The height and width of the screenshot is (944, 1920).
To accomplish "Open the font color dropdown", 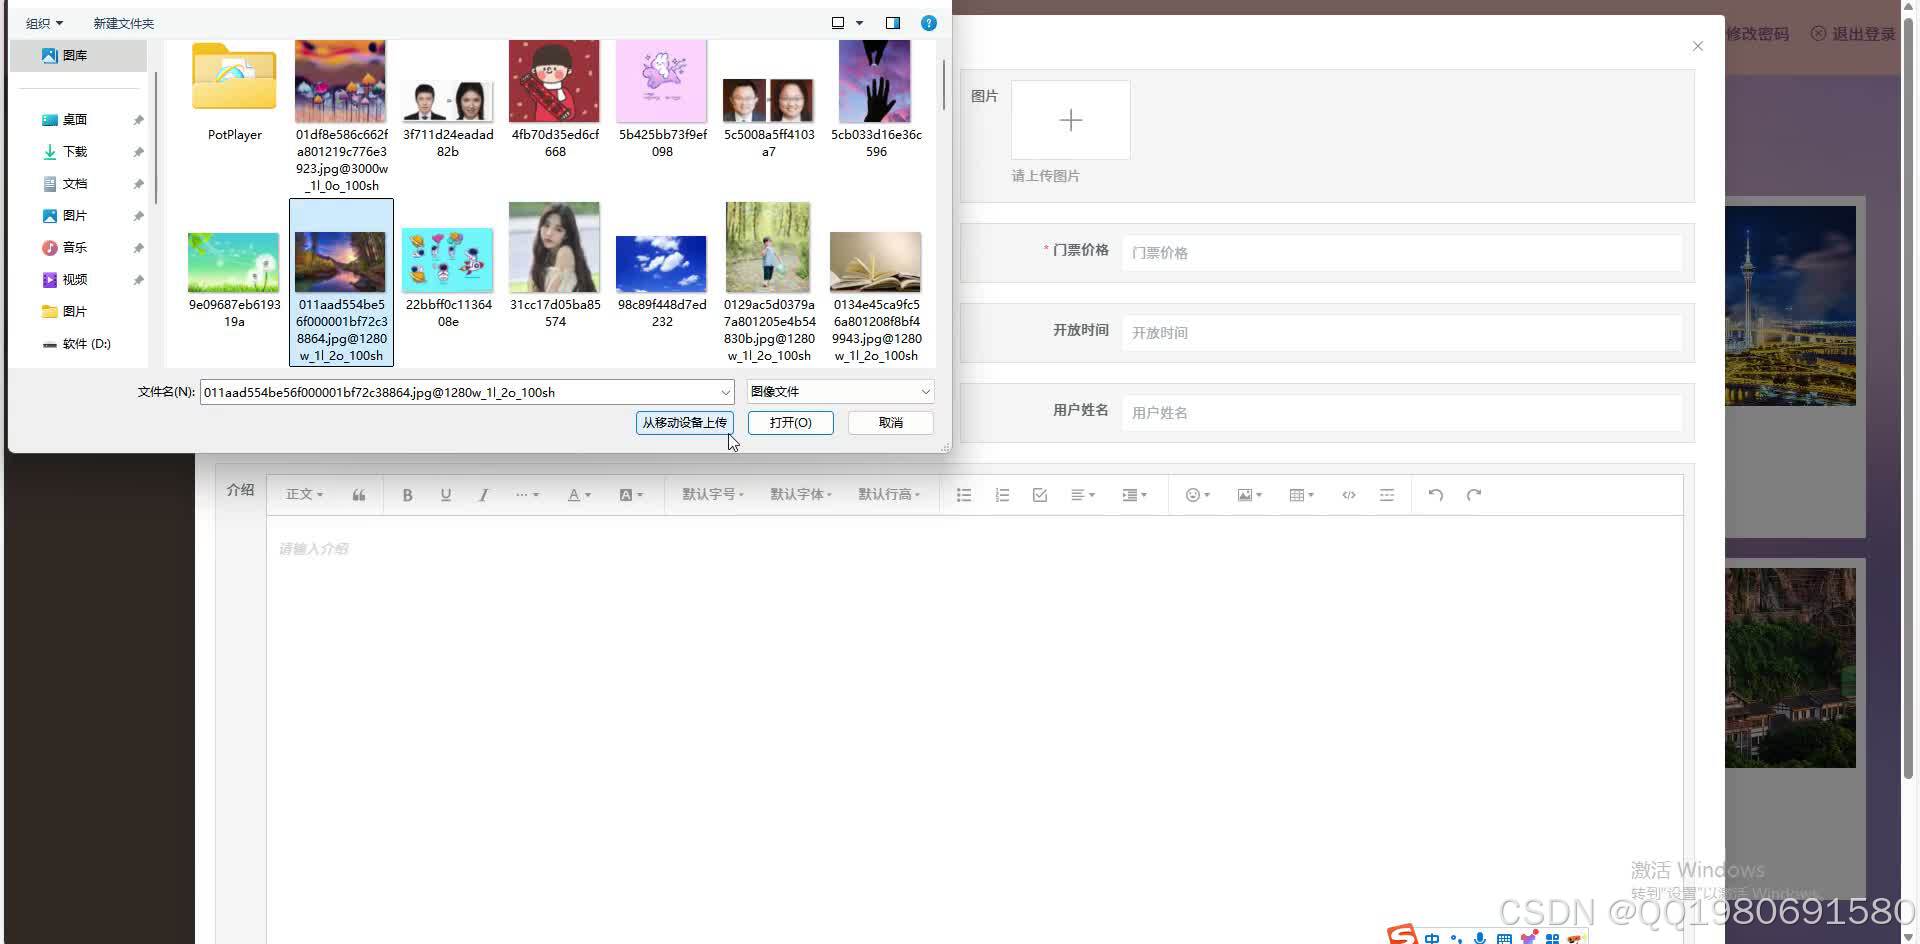I will click(x=578, y=494).
